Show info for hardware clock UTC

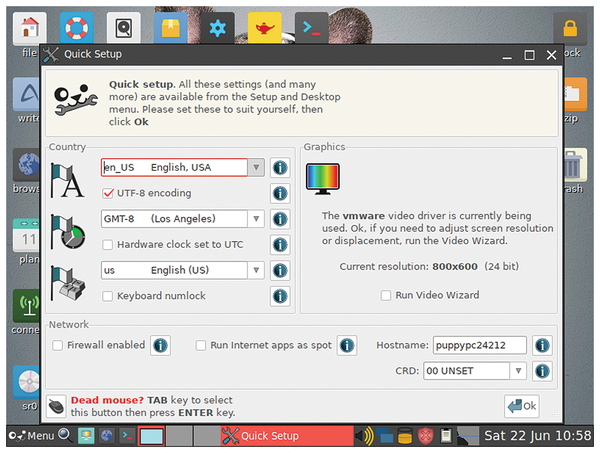(x=280, y=244)
